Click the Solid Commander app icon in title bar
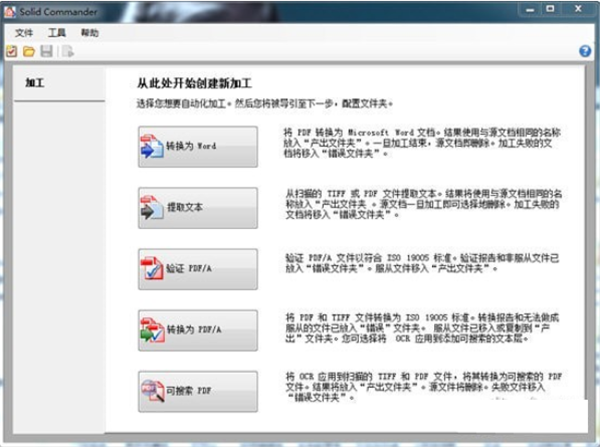Screen dimensions: 600x447 (9, 10)
